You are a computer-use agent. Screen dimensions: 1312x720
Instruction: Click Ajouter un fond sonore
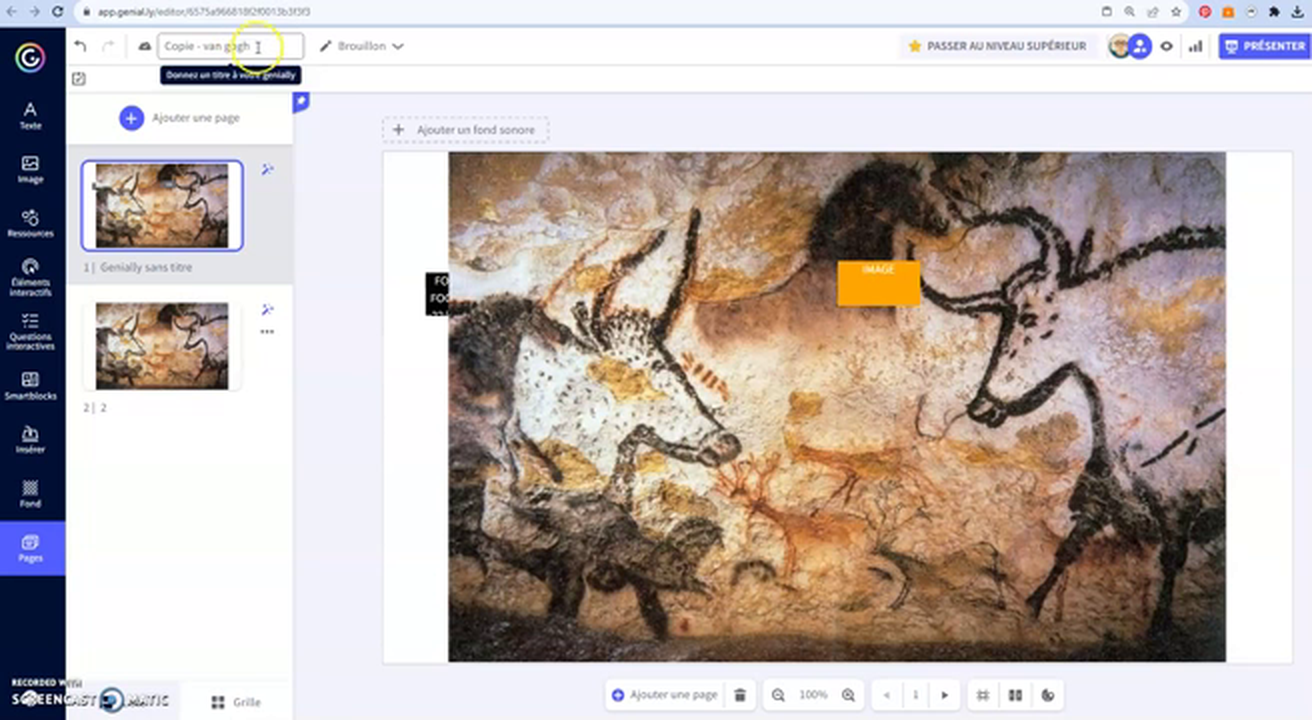coord(465,130)
